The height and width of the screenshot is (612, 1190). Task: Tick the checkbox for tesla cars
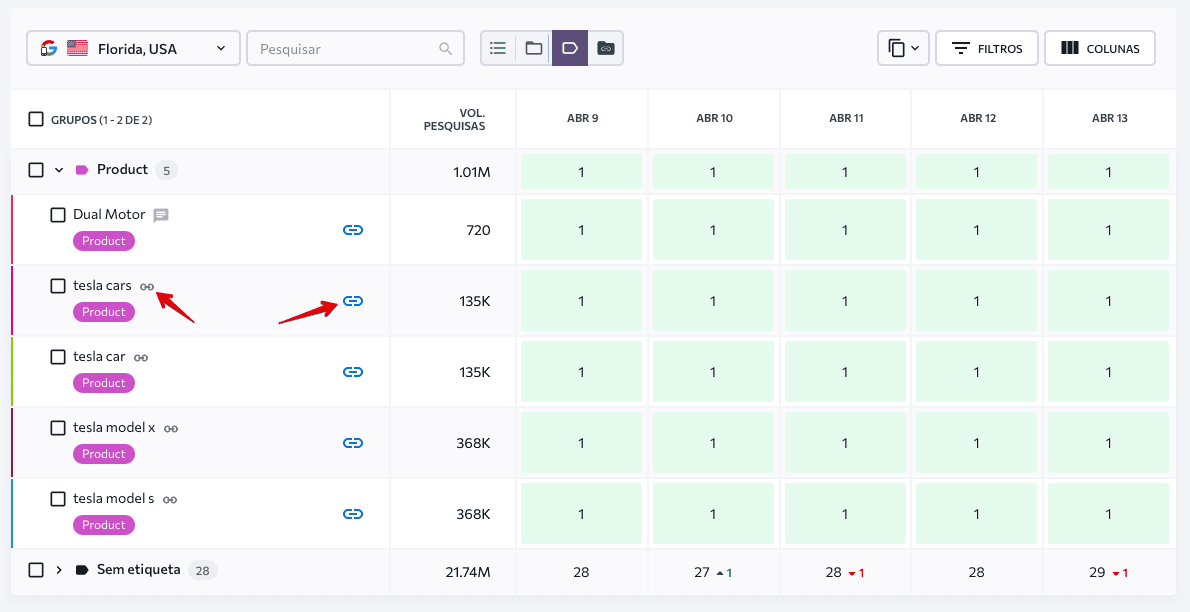point(58,286)
